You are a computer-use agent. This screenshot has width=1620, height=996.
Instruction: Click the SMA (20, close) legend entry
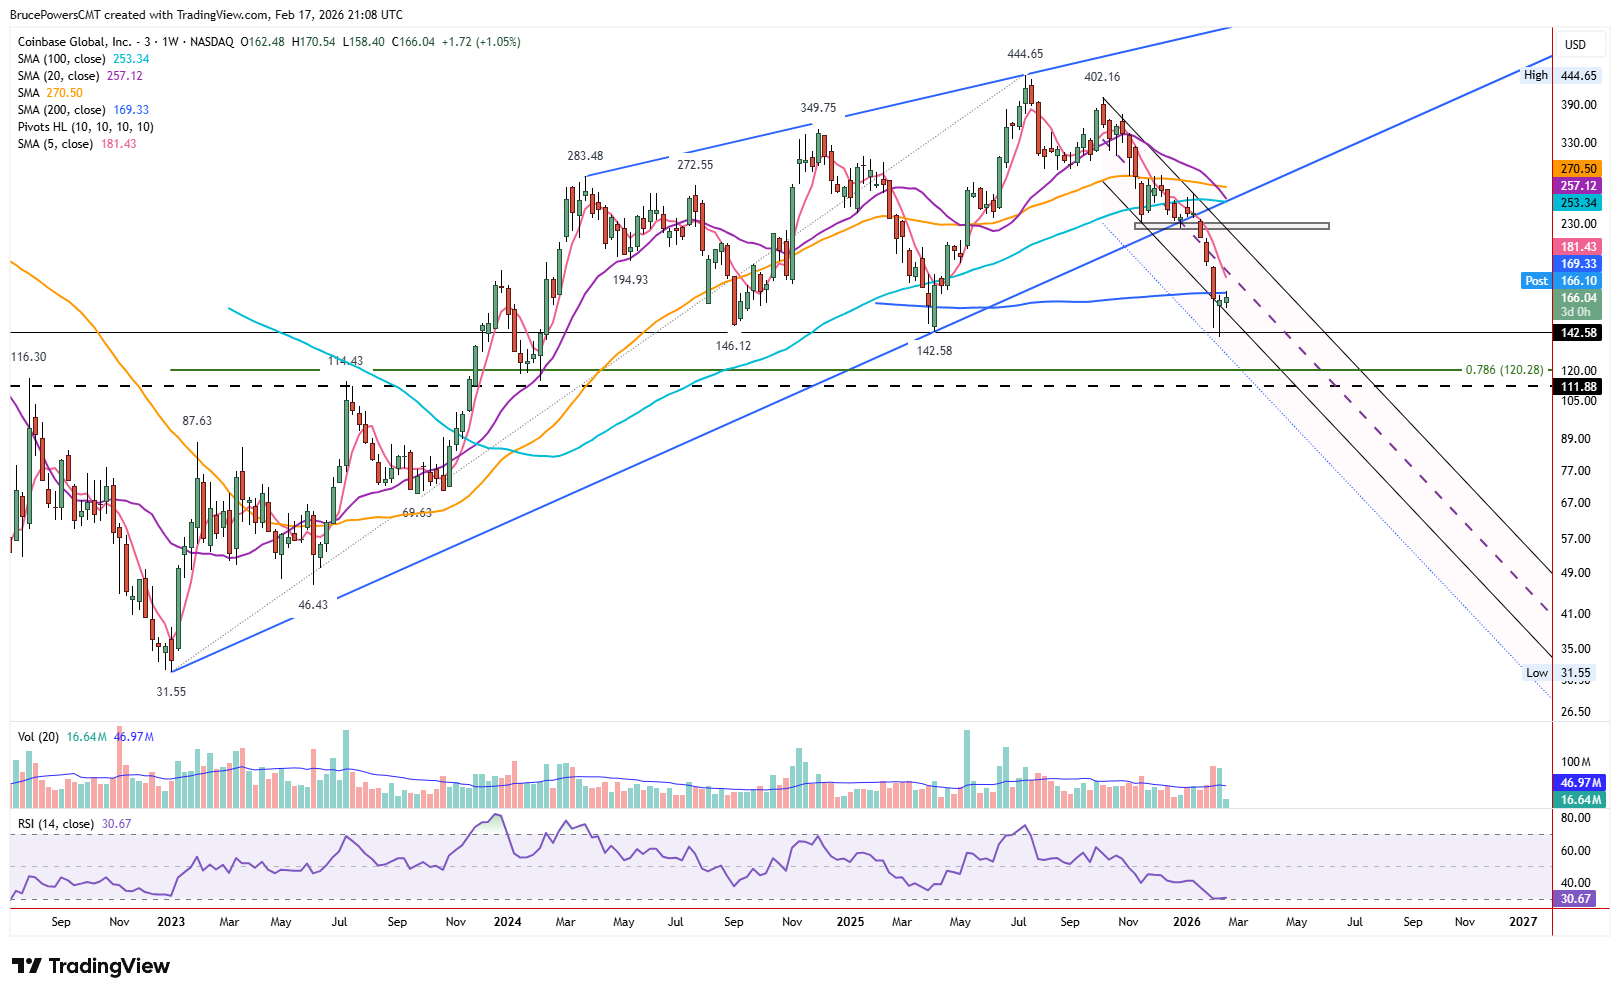point(58,76)
